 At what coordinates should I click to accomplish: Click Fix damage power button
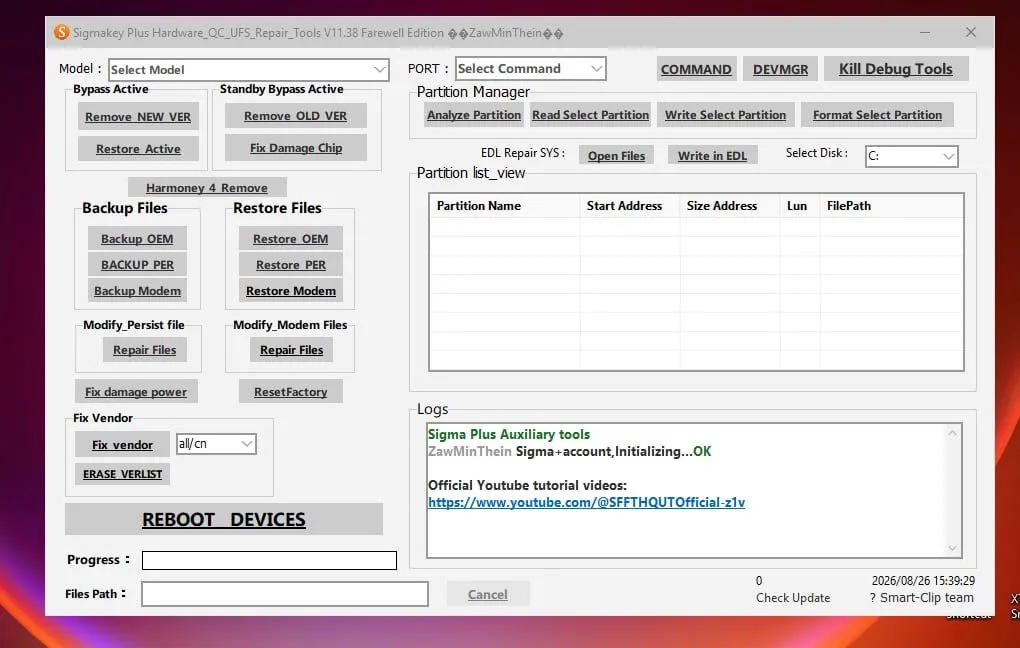pyautogui.click(x=136, y=392)
